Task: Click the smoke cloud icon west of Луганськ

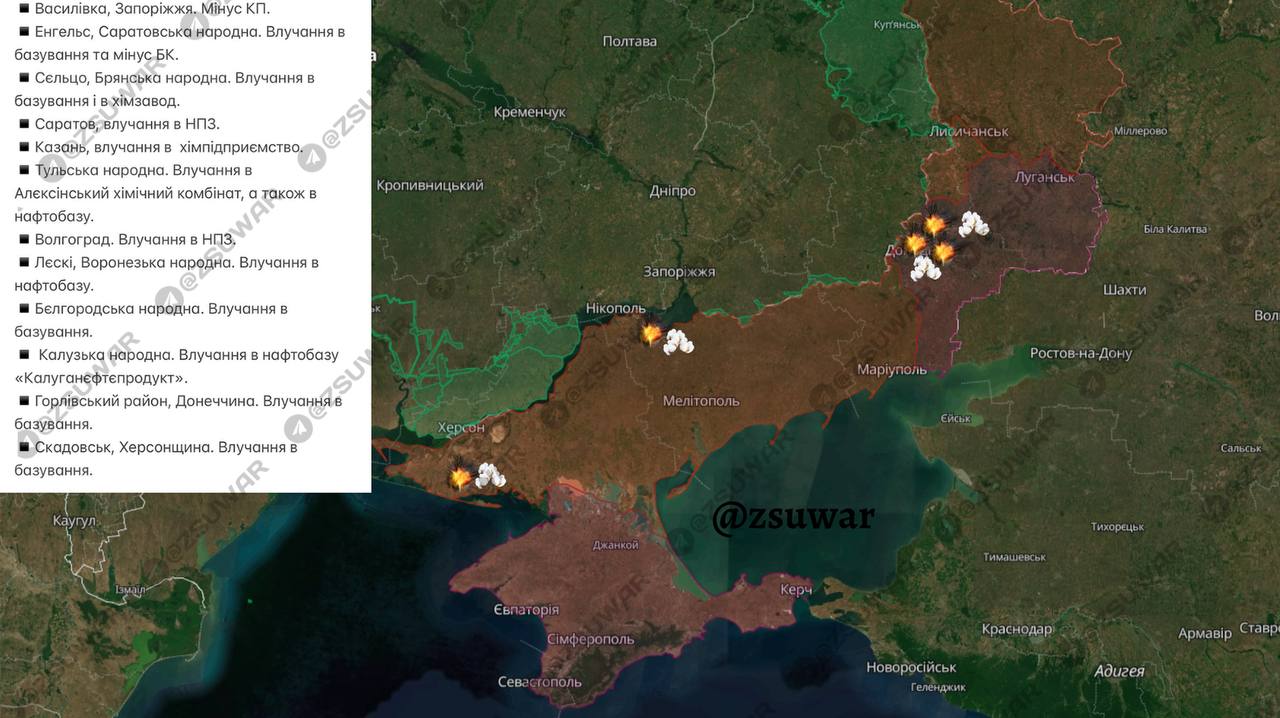Action: 974,225
